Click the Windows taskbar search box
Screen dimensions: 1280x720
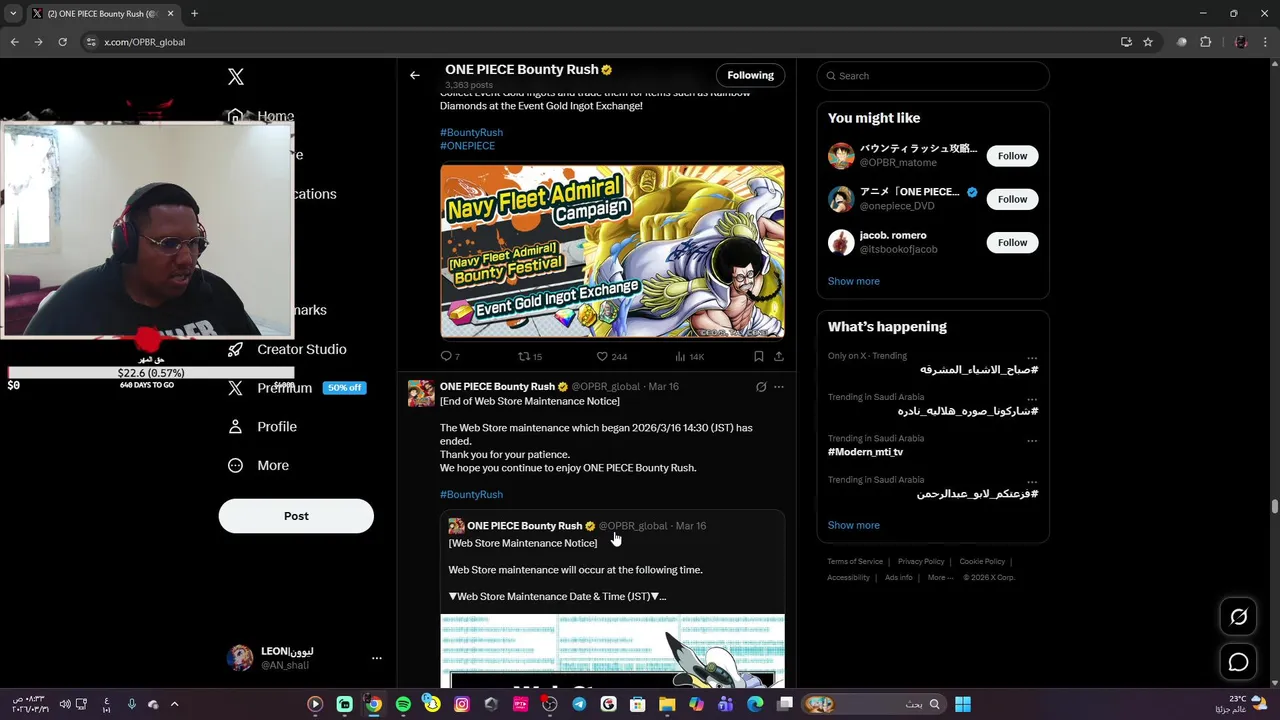874,704
